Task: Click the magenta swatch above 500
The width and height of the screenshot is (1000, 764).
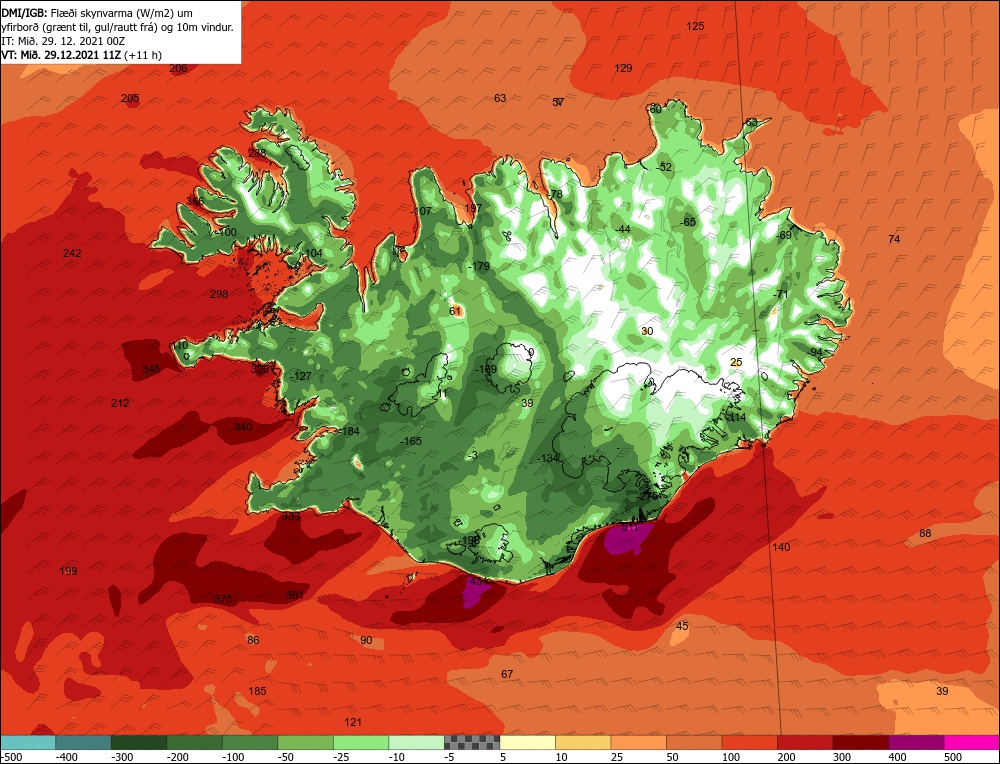Action: pyautogui.click(x=972, y=742)
